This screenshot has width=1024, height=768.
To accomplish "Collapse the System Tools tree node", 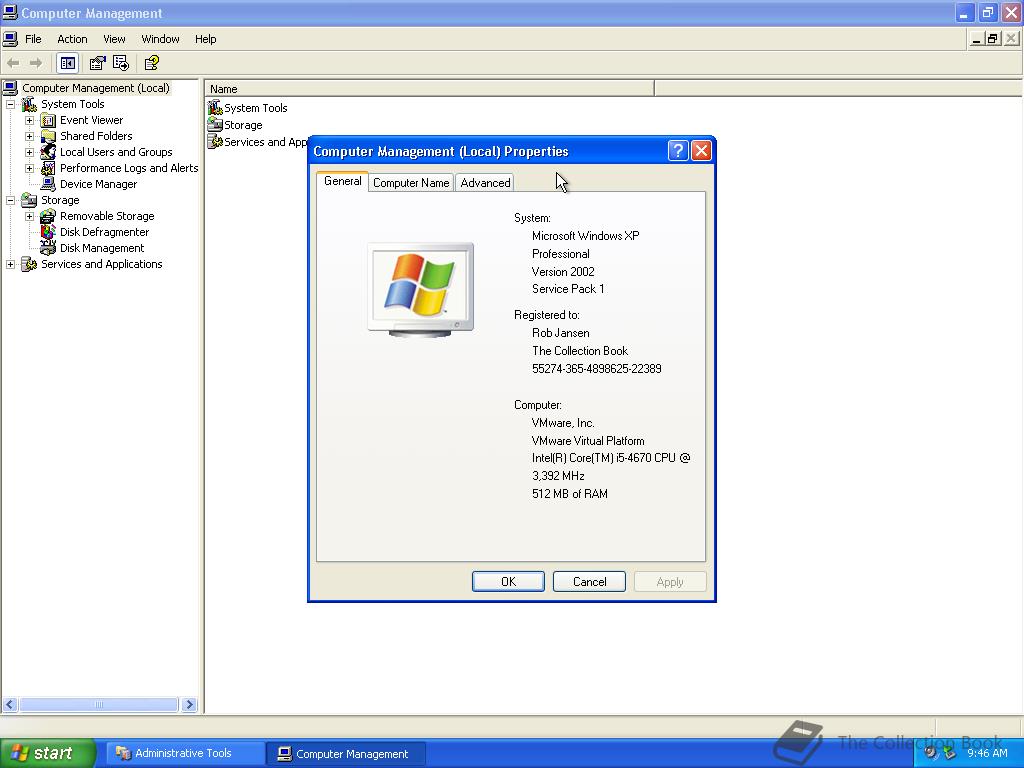I will pos(10,104).
